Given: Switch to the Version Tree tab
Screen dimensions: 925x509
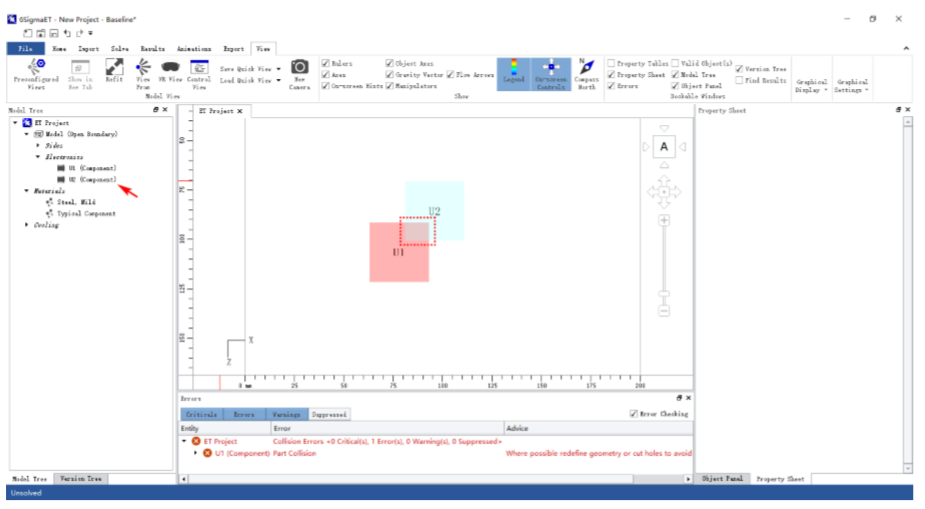Looking at the screenshot, I should pos(80,479).
